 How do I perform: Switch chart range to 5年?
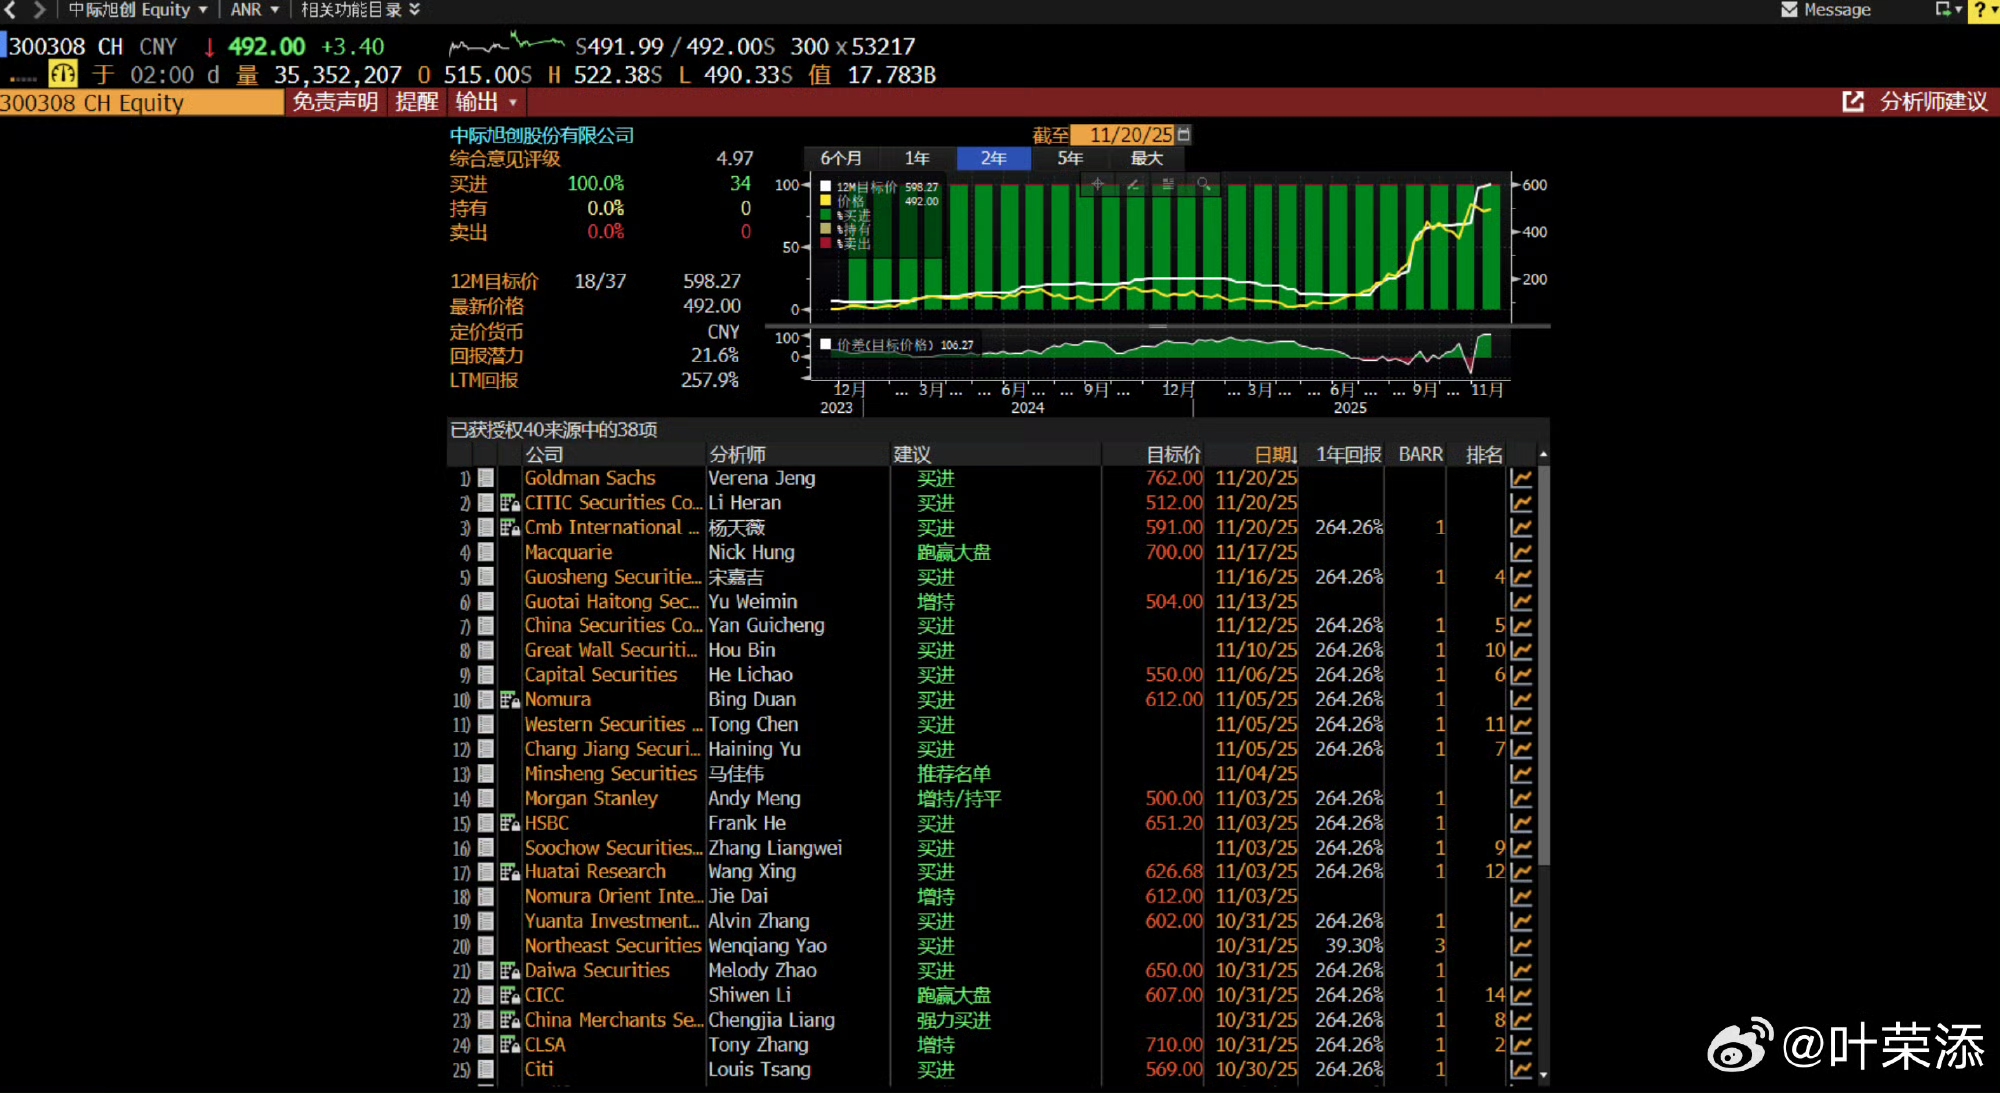tap(1070, 158)
